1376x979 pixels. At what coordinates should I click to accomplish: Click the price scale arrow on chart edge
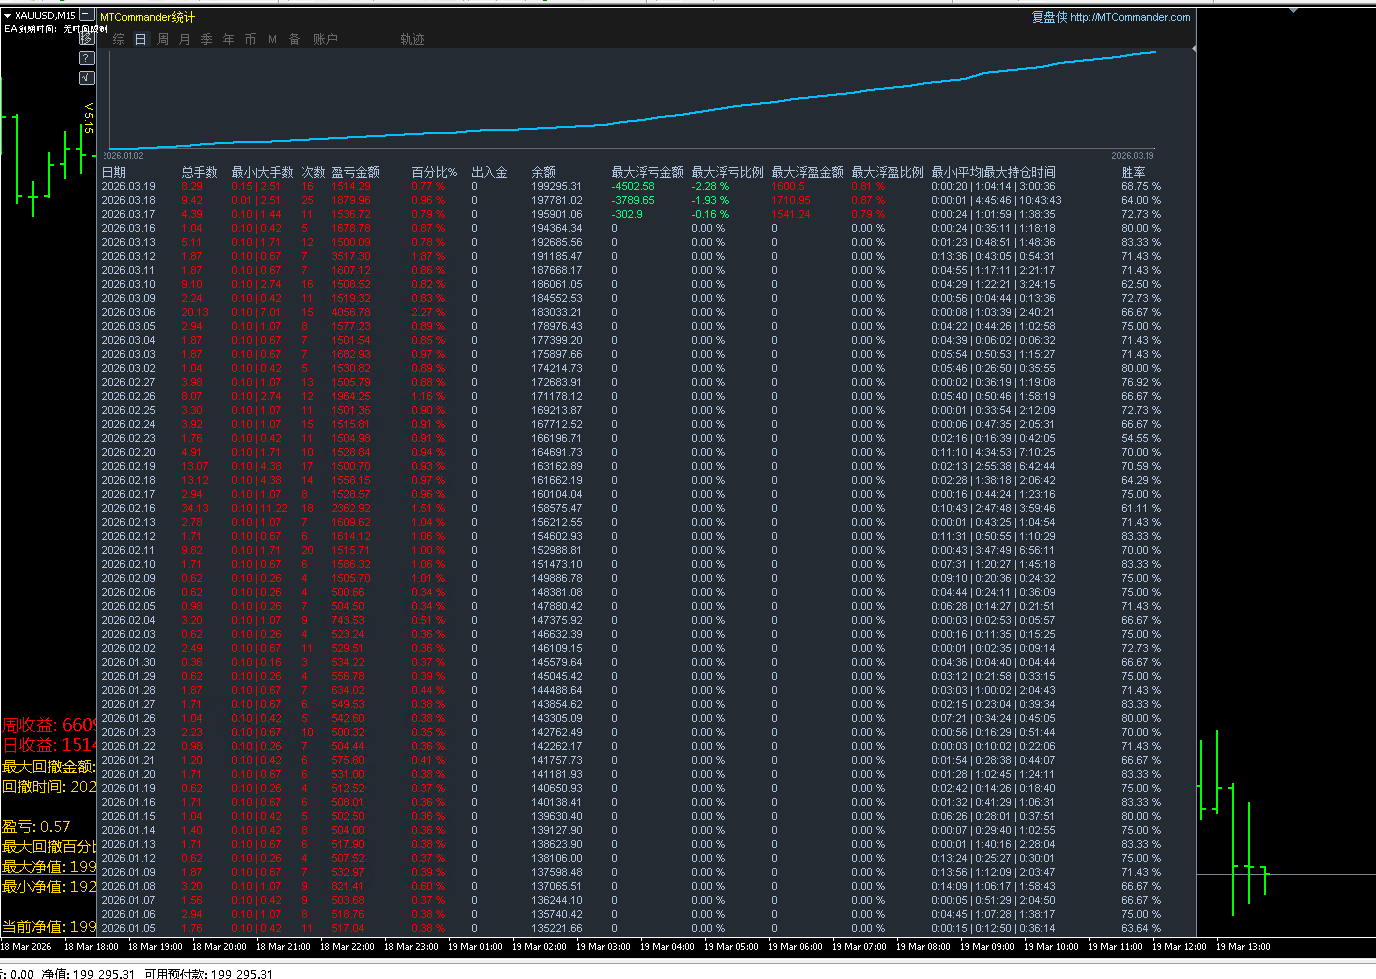tap(1196, 48)
